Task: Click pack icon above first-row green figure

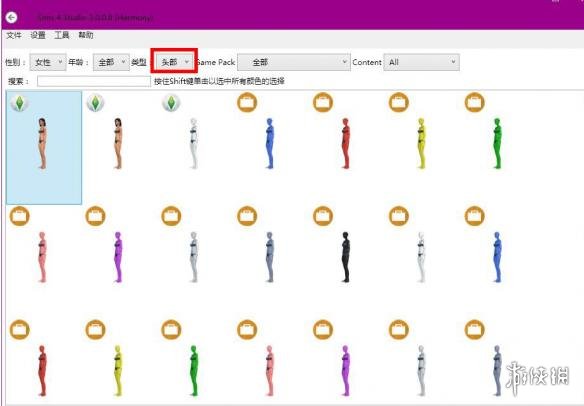Action: 474,102
